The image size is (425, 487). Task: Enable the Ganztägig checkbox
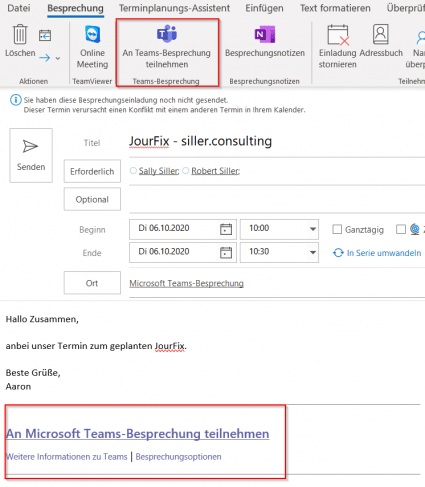coord(337,229)
